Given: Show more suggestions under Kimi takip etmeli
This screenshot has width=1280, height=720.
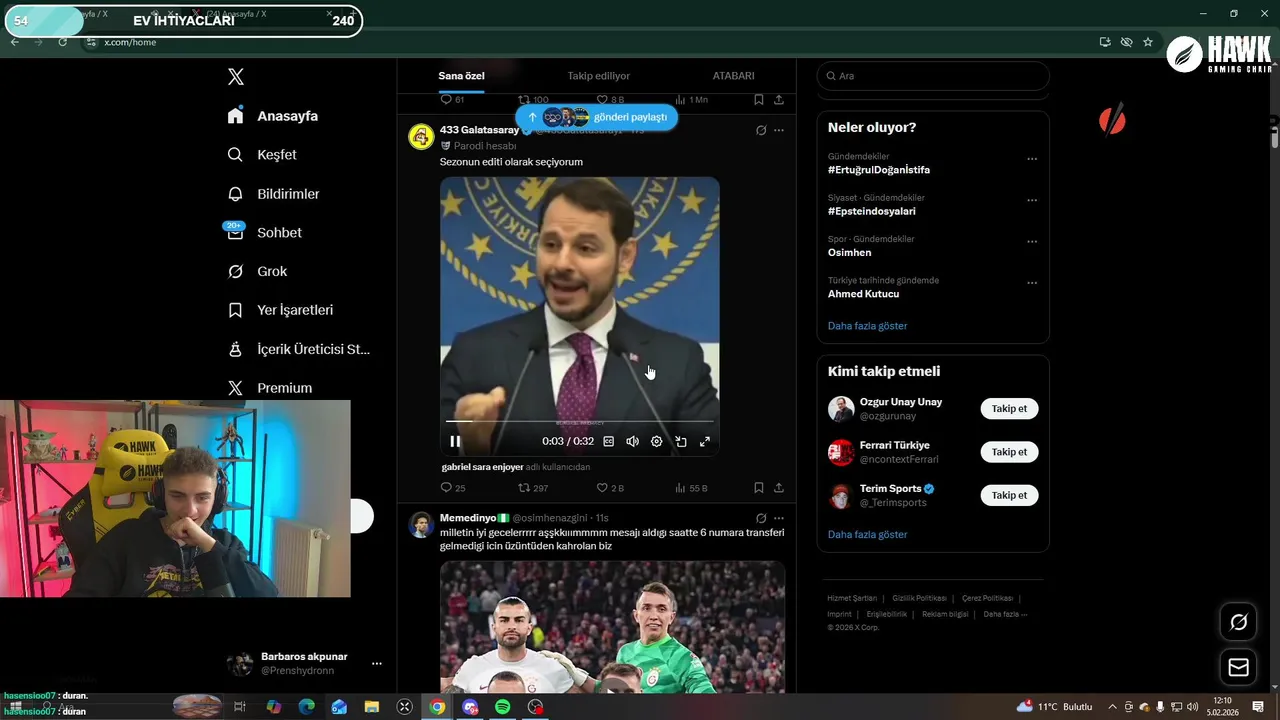Looking at the screenshot, I should [867, 535].
